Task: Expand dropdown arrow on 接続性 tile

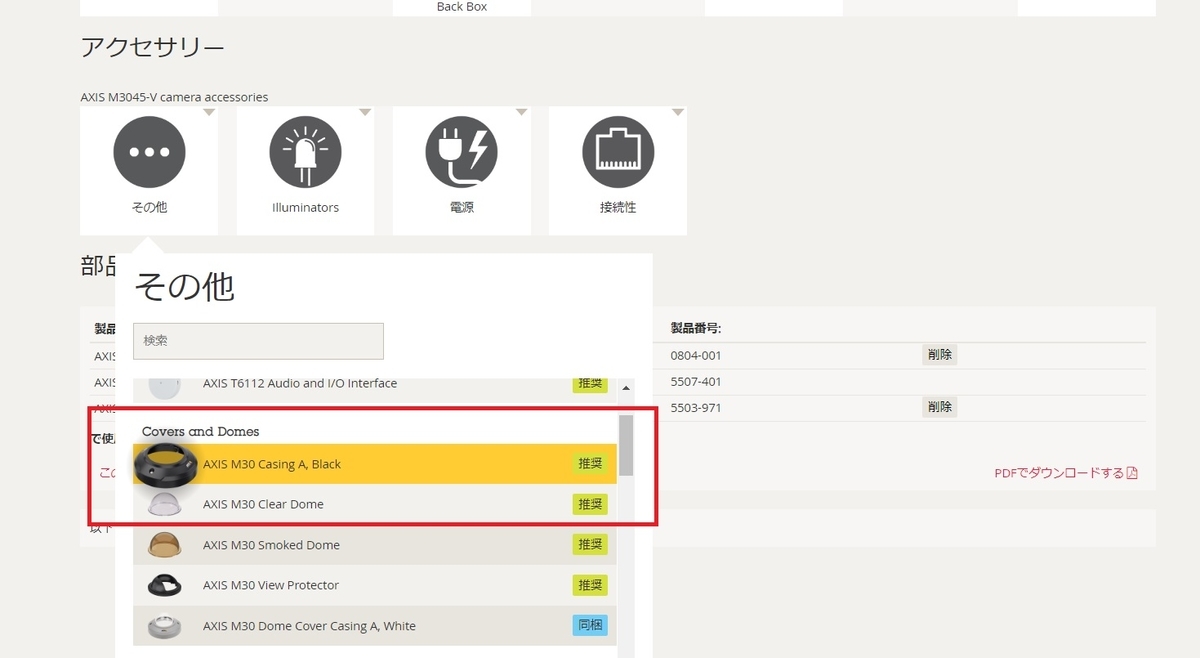Action: point(677,113)
